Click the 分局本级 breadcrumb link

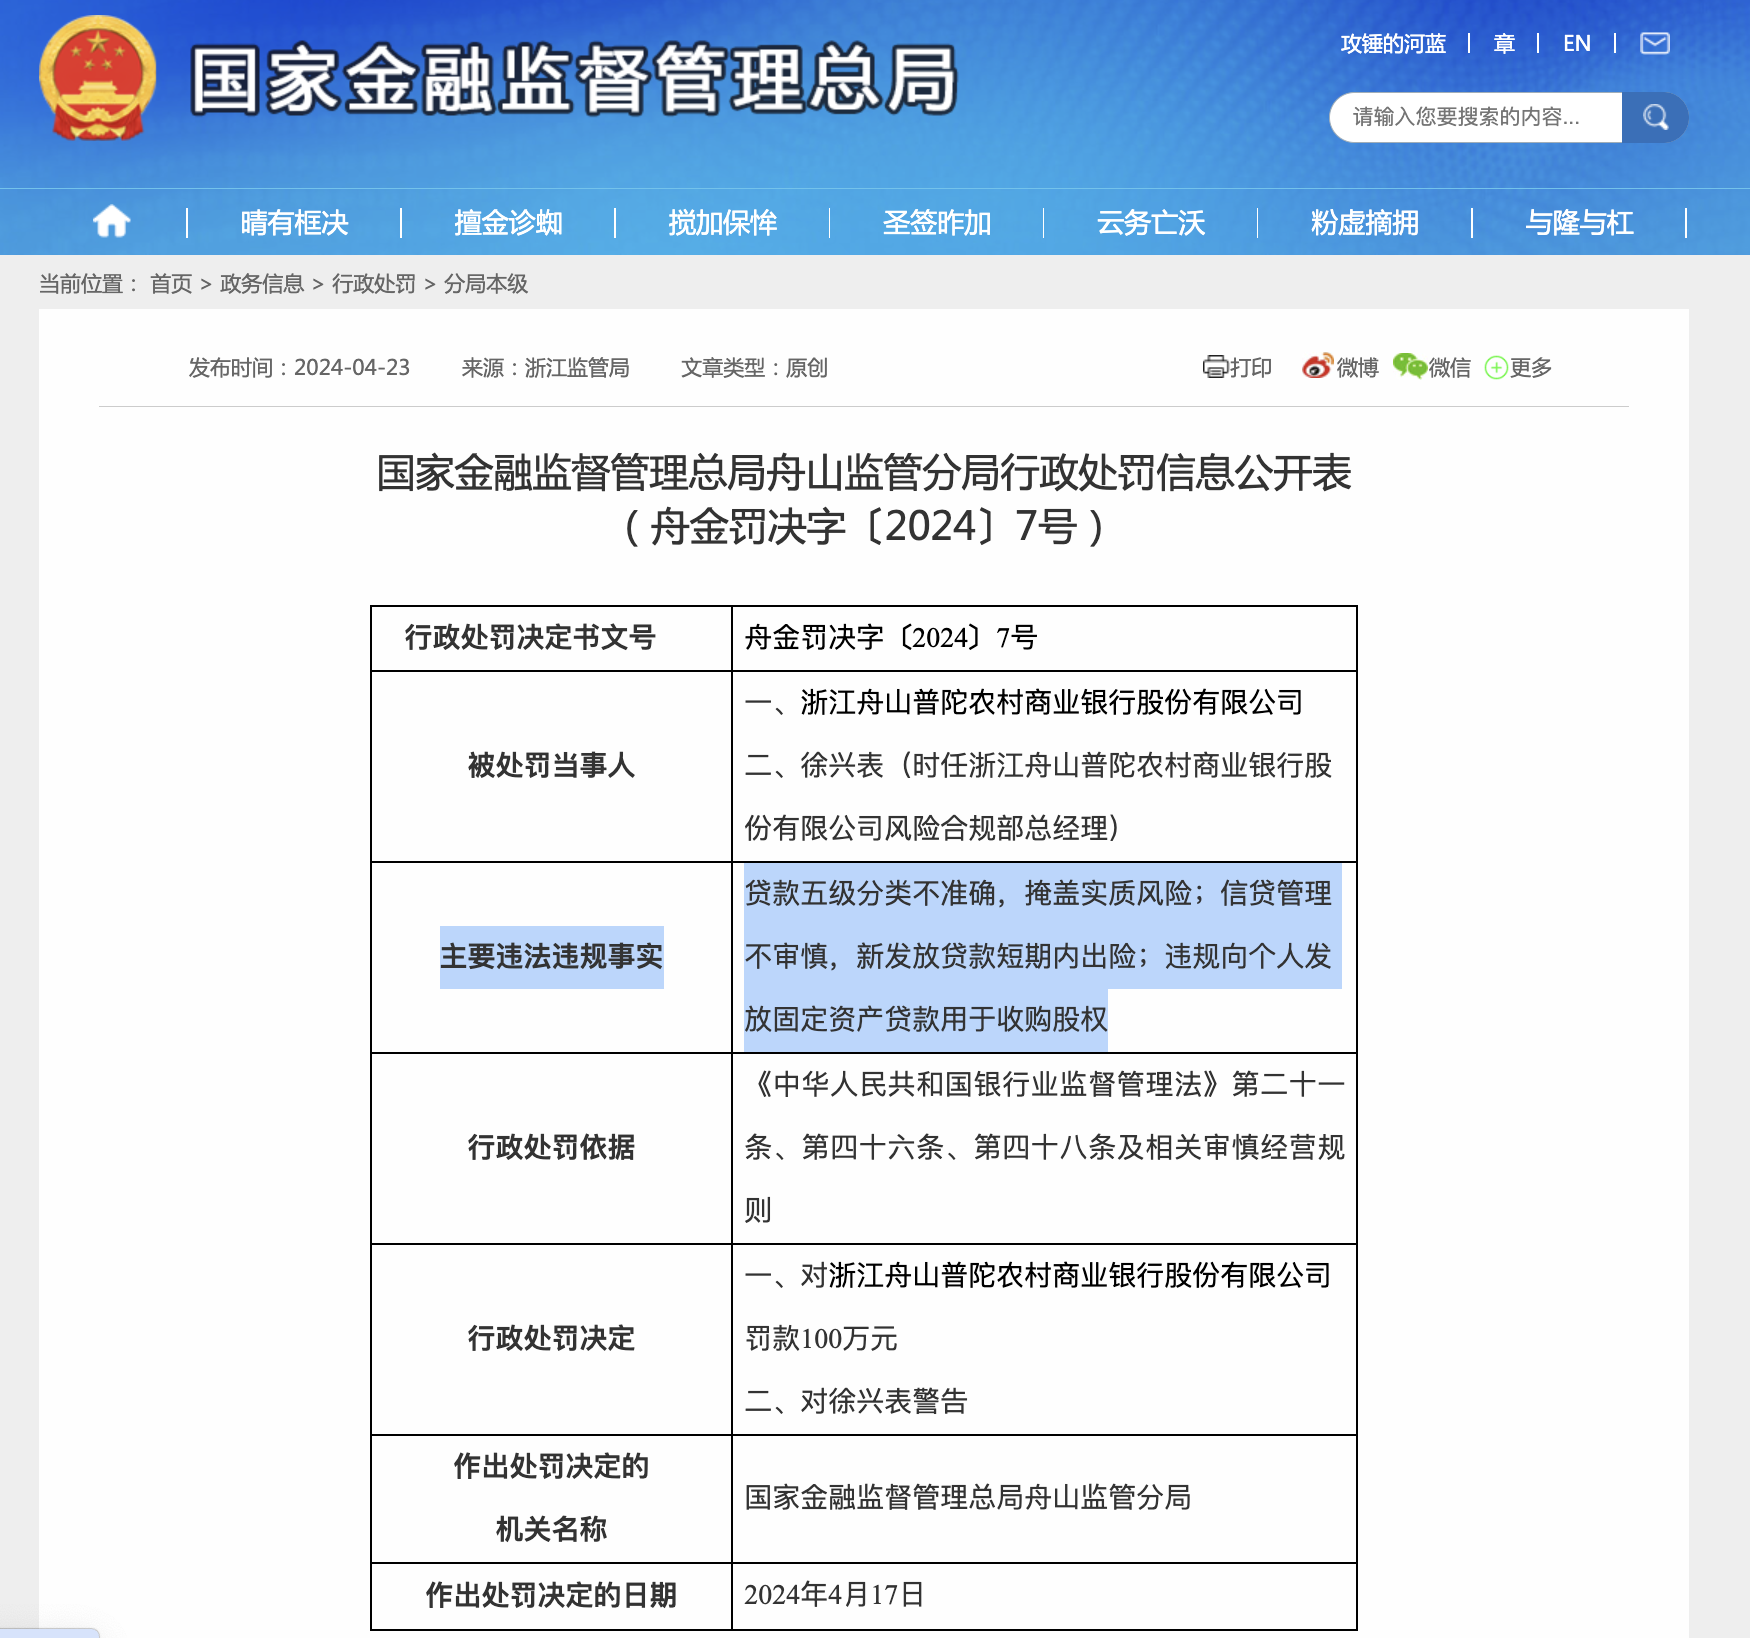tap(487, 285)
